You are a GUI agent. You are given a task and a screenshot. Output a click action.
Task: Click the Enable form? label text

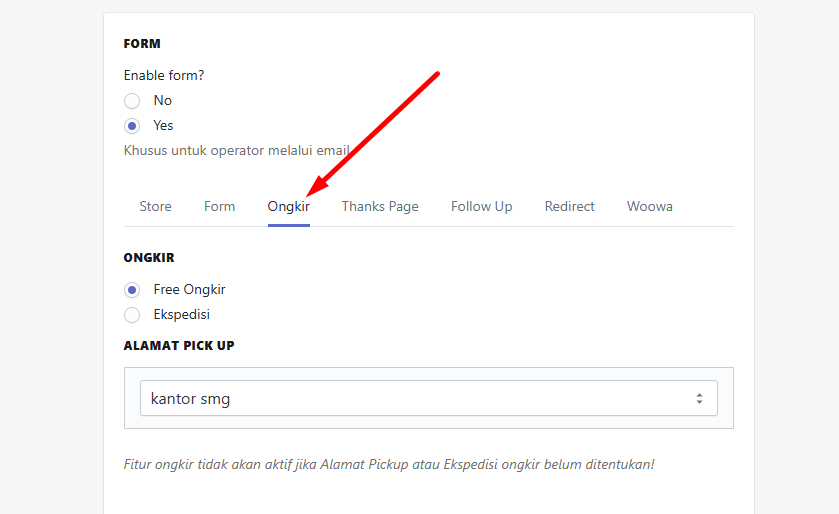(164, 75)
